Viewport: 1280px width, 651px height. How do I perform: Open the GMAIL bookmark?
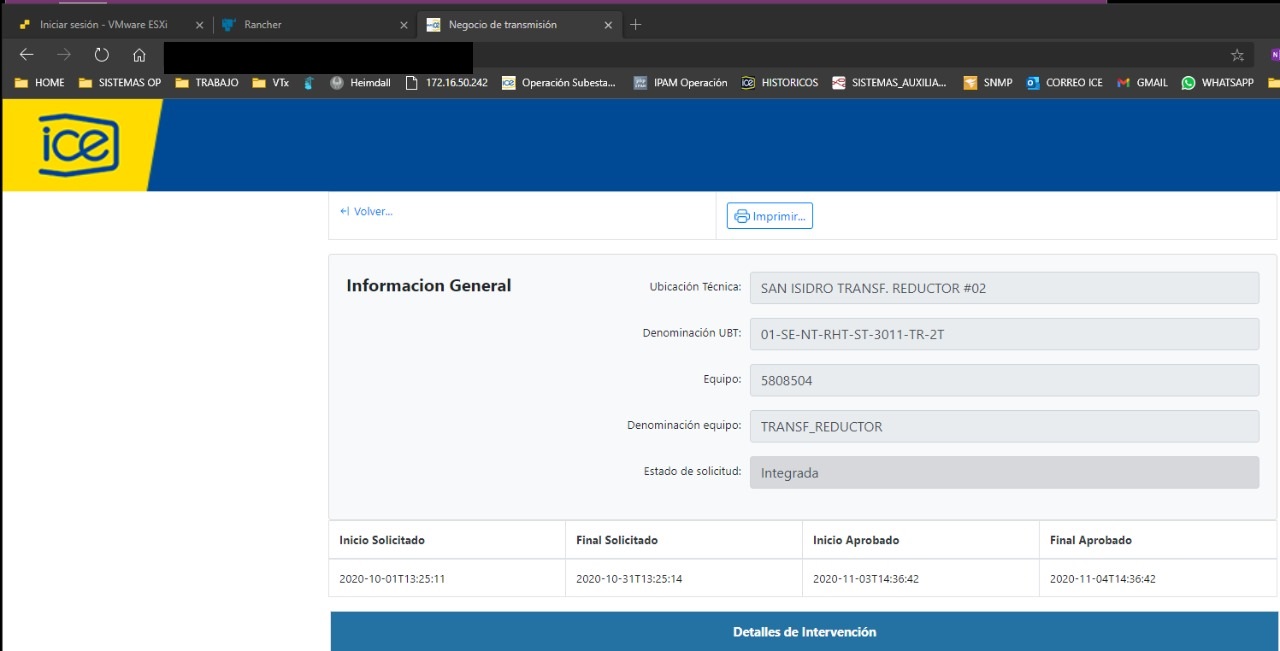(x=1142, y=83)
